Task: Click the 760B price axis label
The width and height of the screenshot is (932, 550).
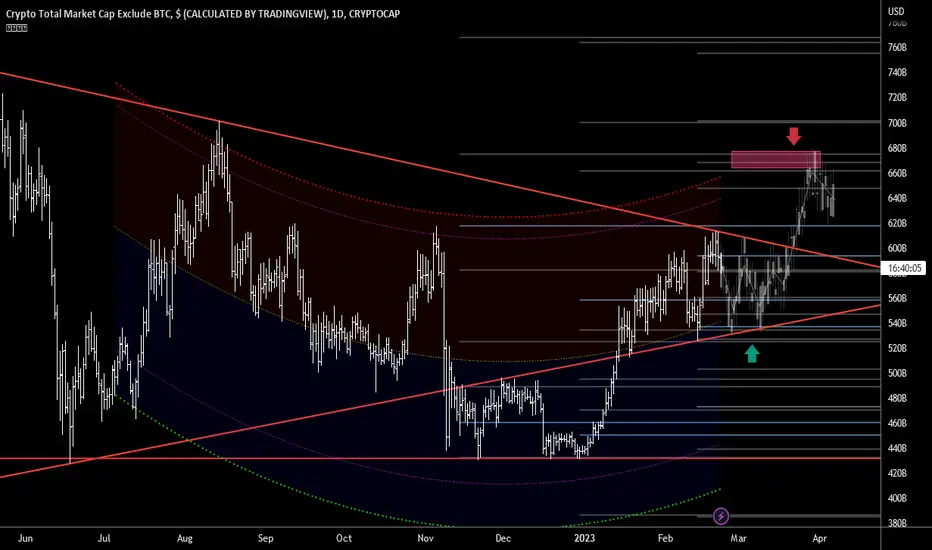Action: (897, 47)
